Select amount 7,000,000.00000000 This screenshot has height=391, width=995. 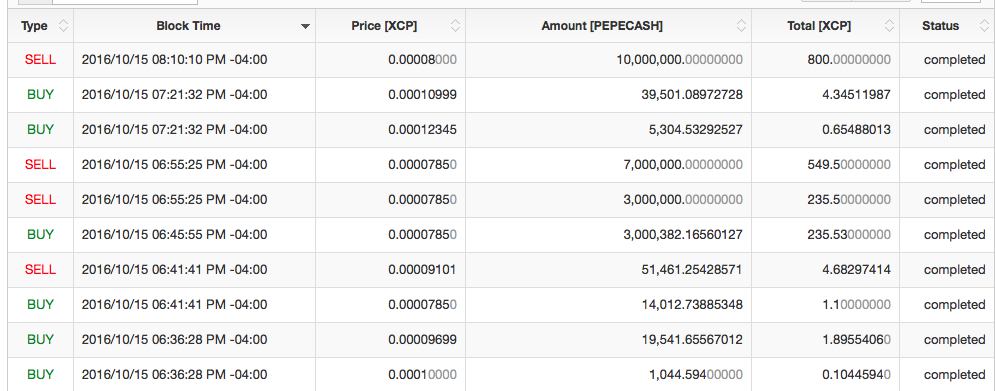683,164
